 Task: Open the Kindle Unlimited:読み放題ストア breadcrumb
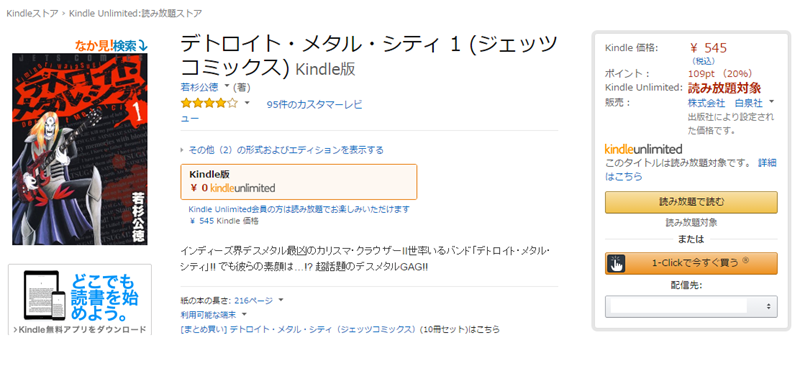point(135,13)
